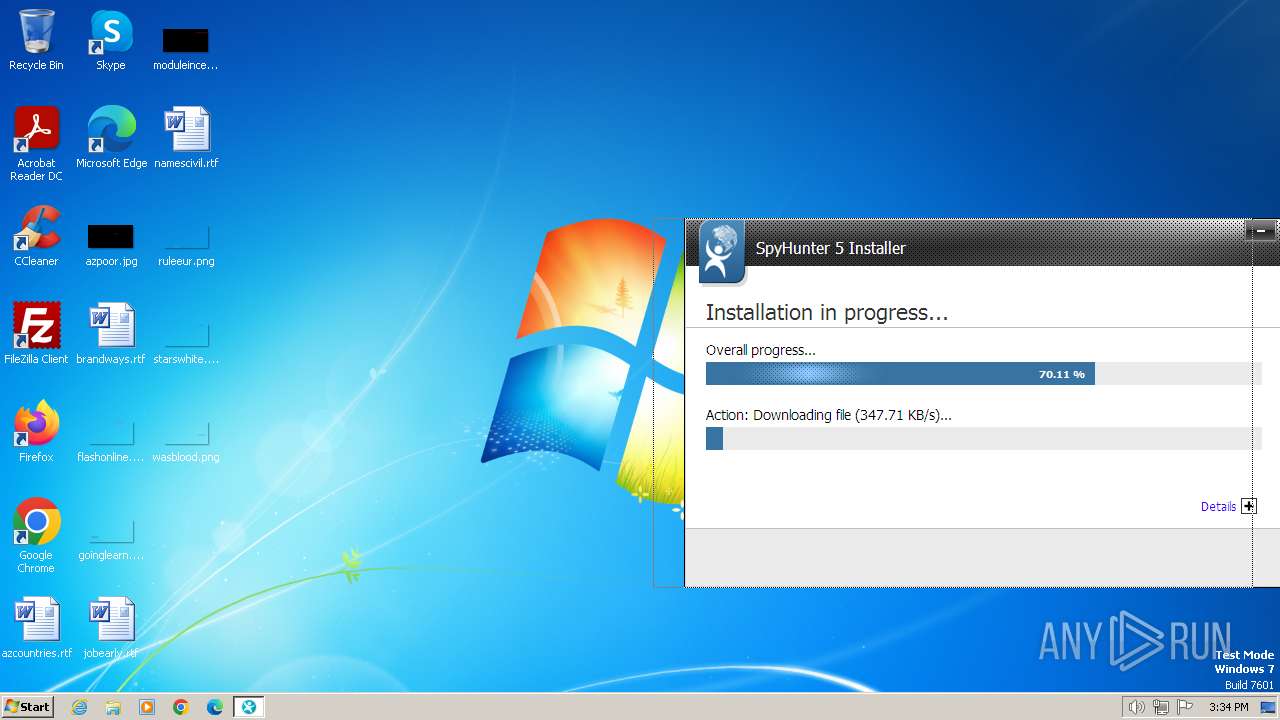Click the SpyHunter logo in installer header
The image size is (1280, 720).
(x=721, y=251)
